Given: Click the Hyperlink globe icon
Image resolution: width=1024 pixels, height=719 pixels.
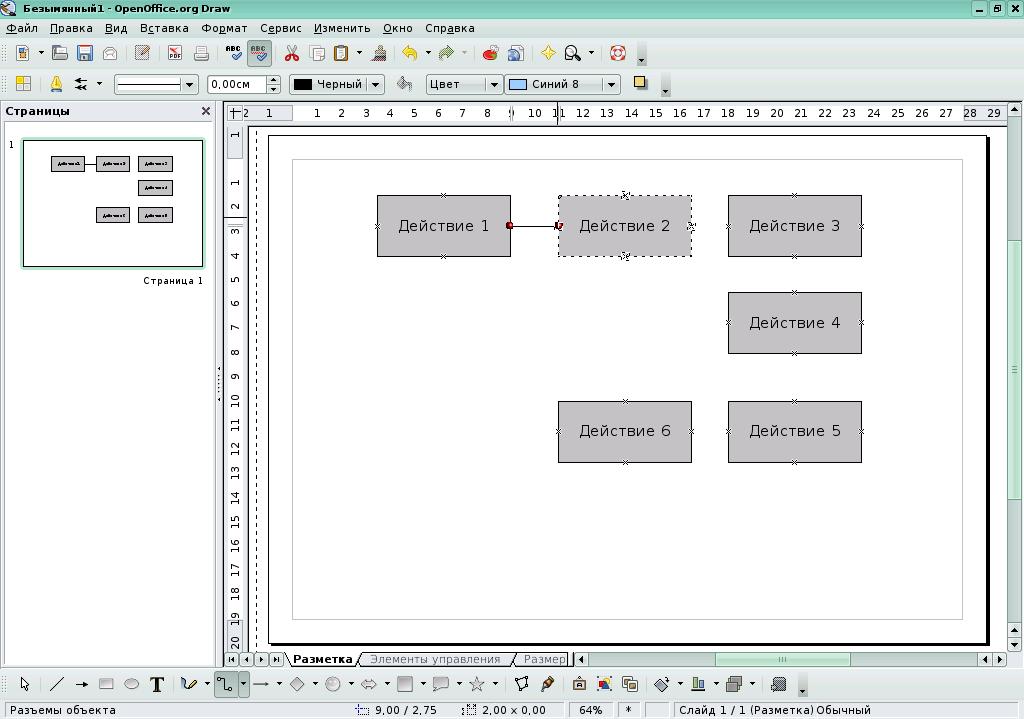Looking at the screenshot, I should click(x=516, y=53).
